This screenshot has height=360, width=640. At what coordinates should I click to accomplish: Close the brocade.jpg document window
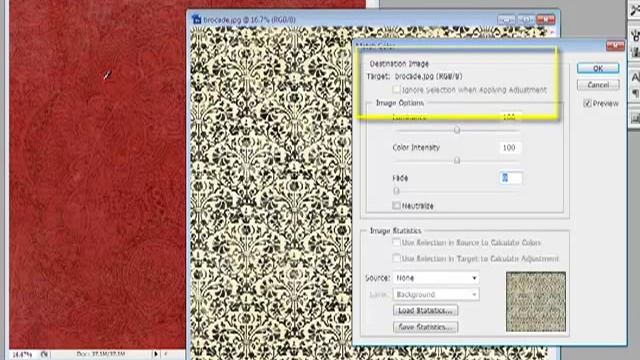546,19
